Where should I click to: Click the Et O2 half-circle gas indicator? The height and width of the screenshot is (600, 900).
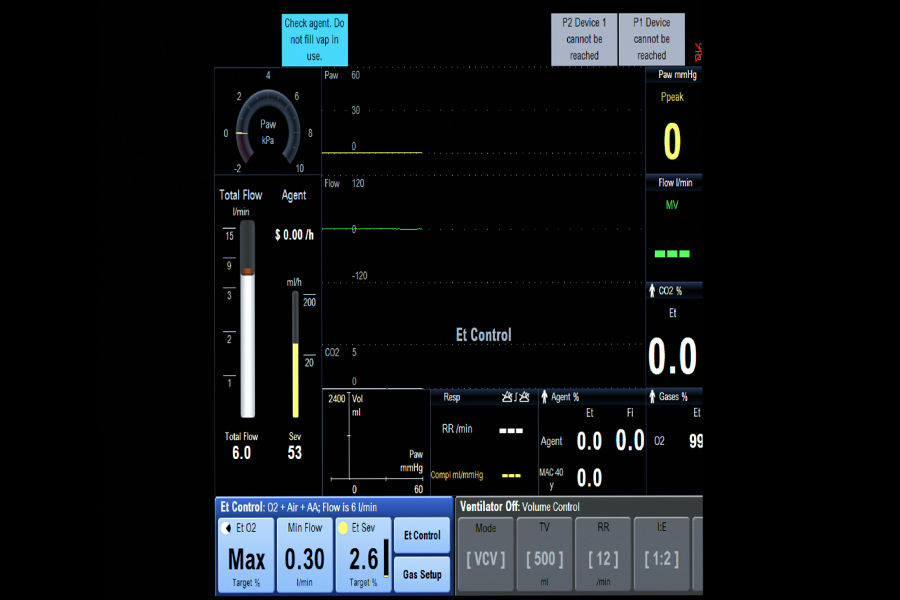(x=226, y=527)
